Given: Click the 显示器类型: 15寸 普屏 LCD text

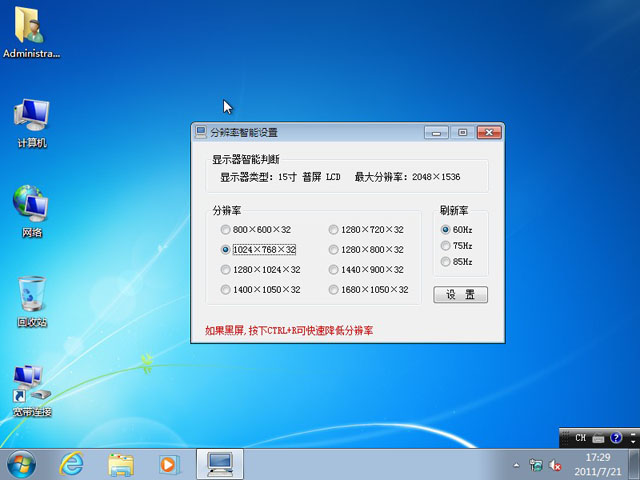Looking at the screenshot, I should [280, 177].
